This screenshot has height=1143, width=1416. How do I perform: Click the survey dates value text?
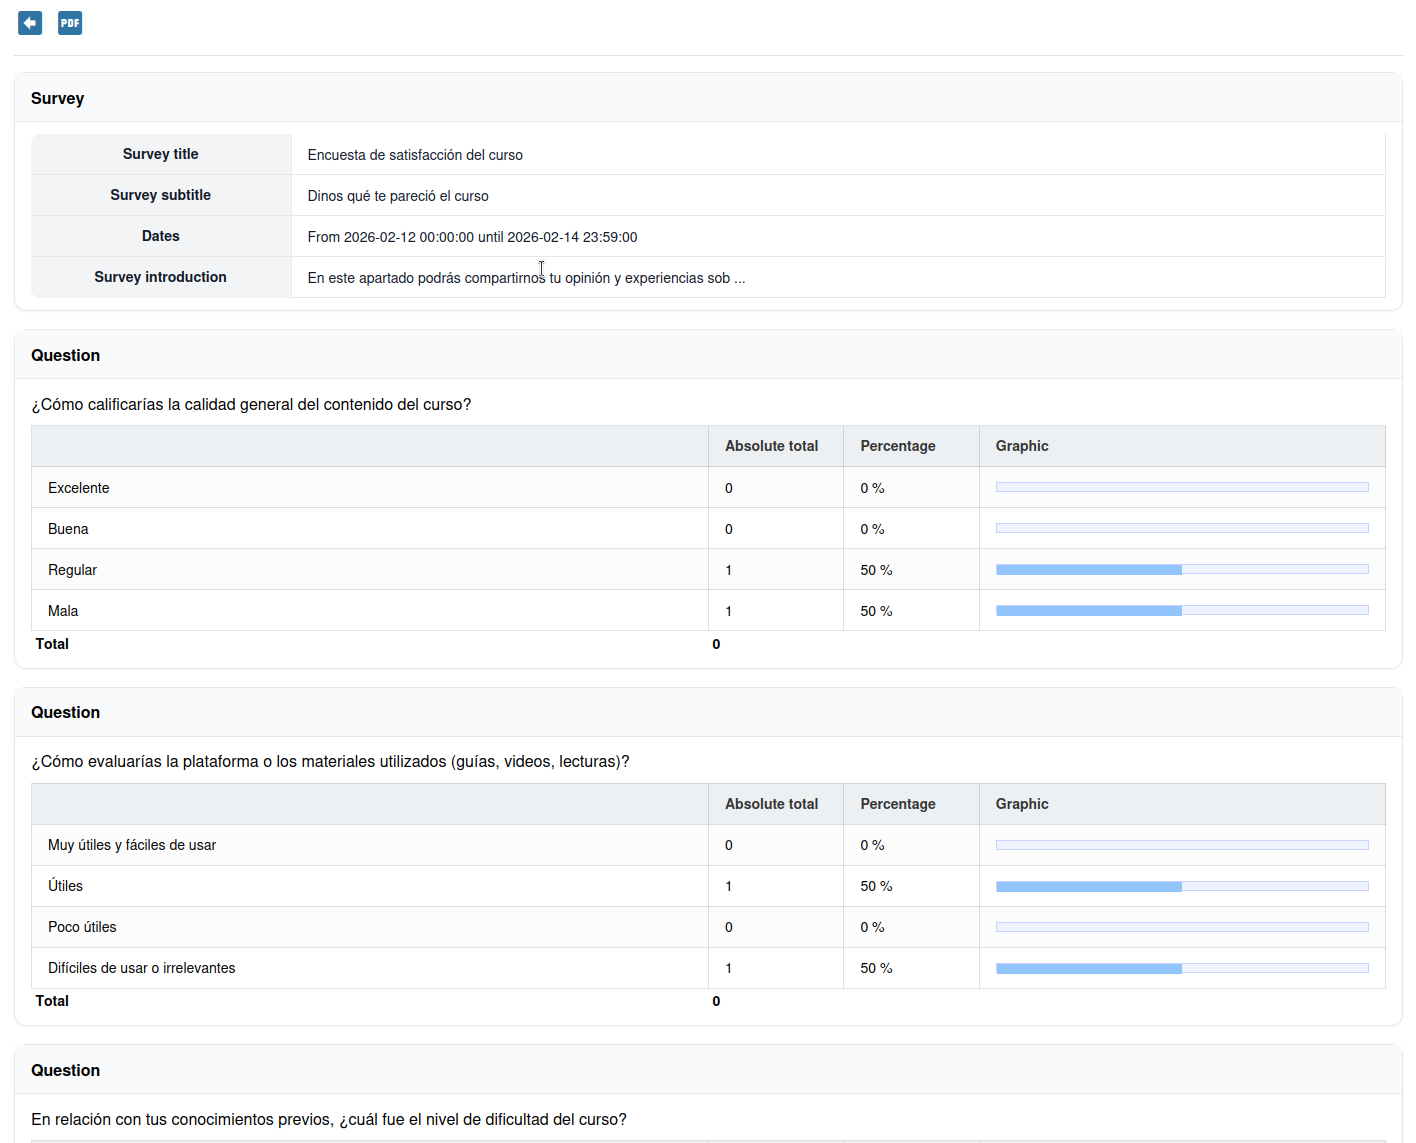tap(472, 237)
